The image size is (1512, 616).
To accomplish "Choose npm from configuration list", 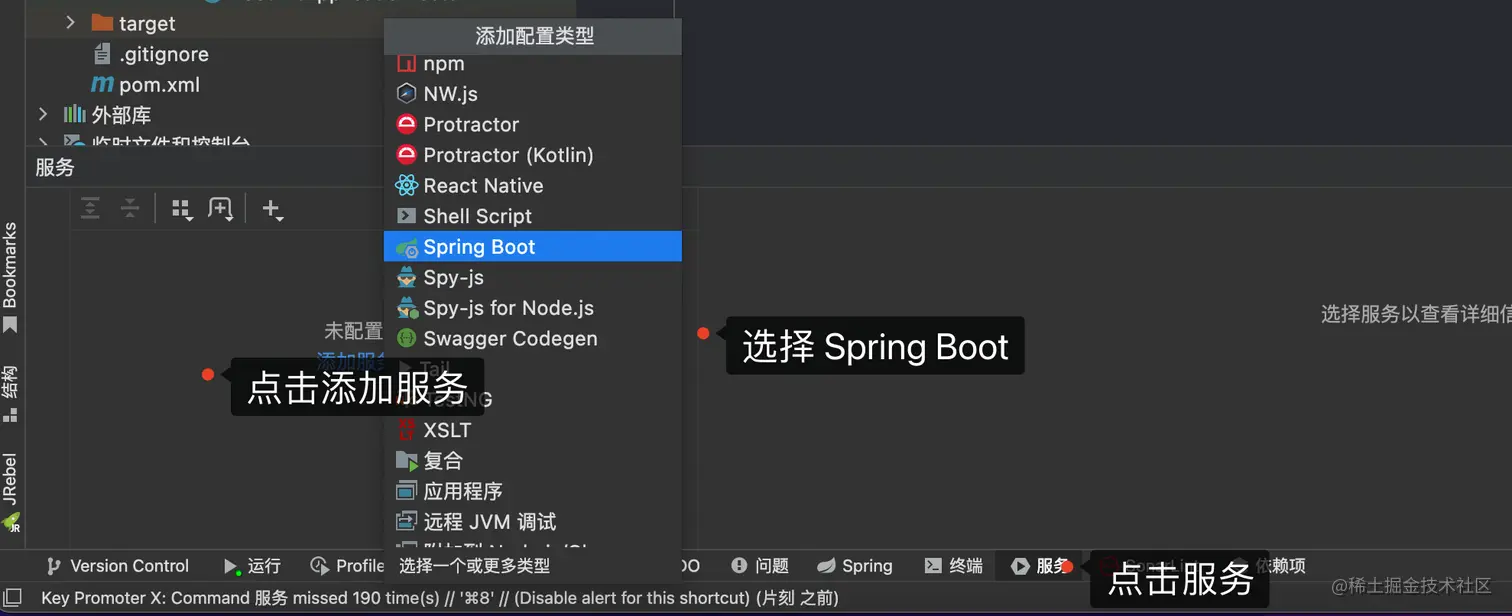I will tap(532, 64).
